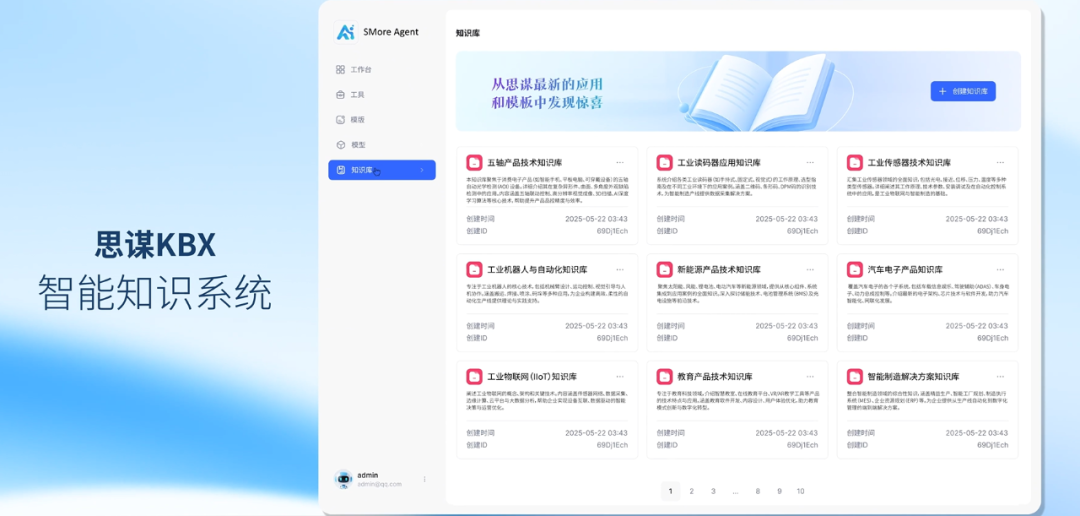The height and width of the screenshot is (516, 1080).
Task: Open the more options menu for 汽车电子产品知识库
Action: (x=1000, y=269)
